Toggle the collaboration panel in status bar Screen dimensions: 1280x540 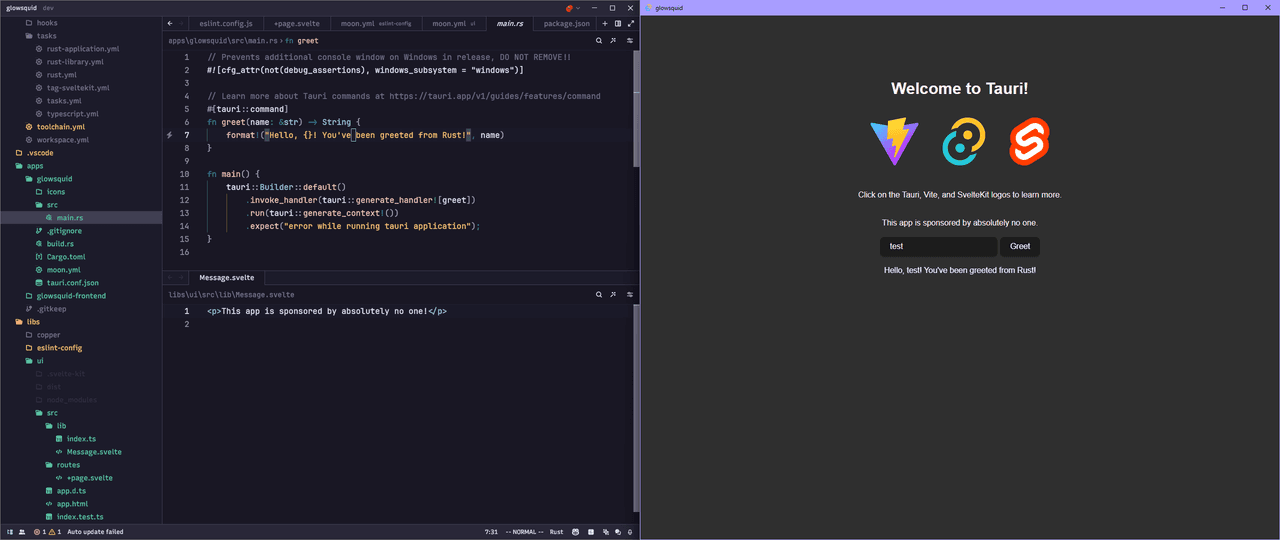[x=22, y=532]
